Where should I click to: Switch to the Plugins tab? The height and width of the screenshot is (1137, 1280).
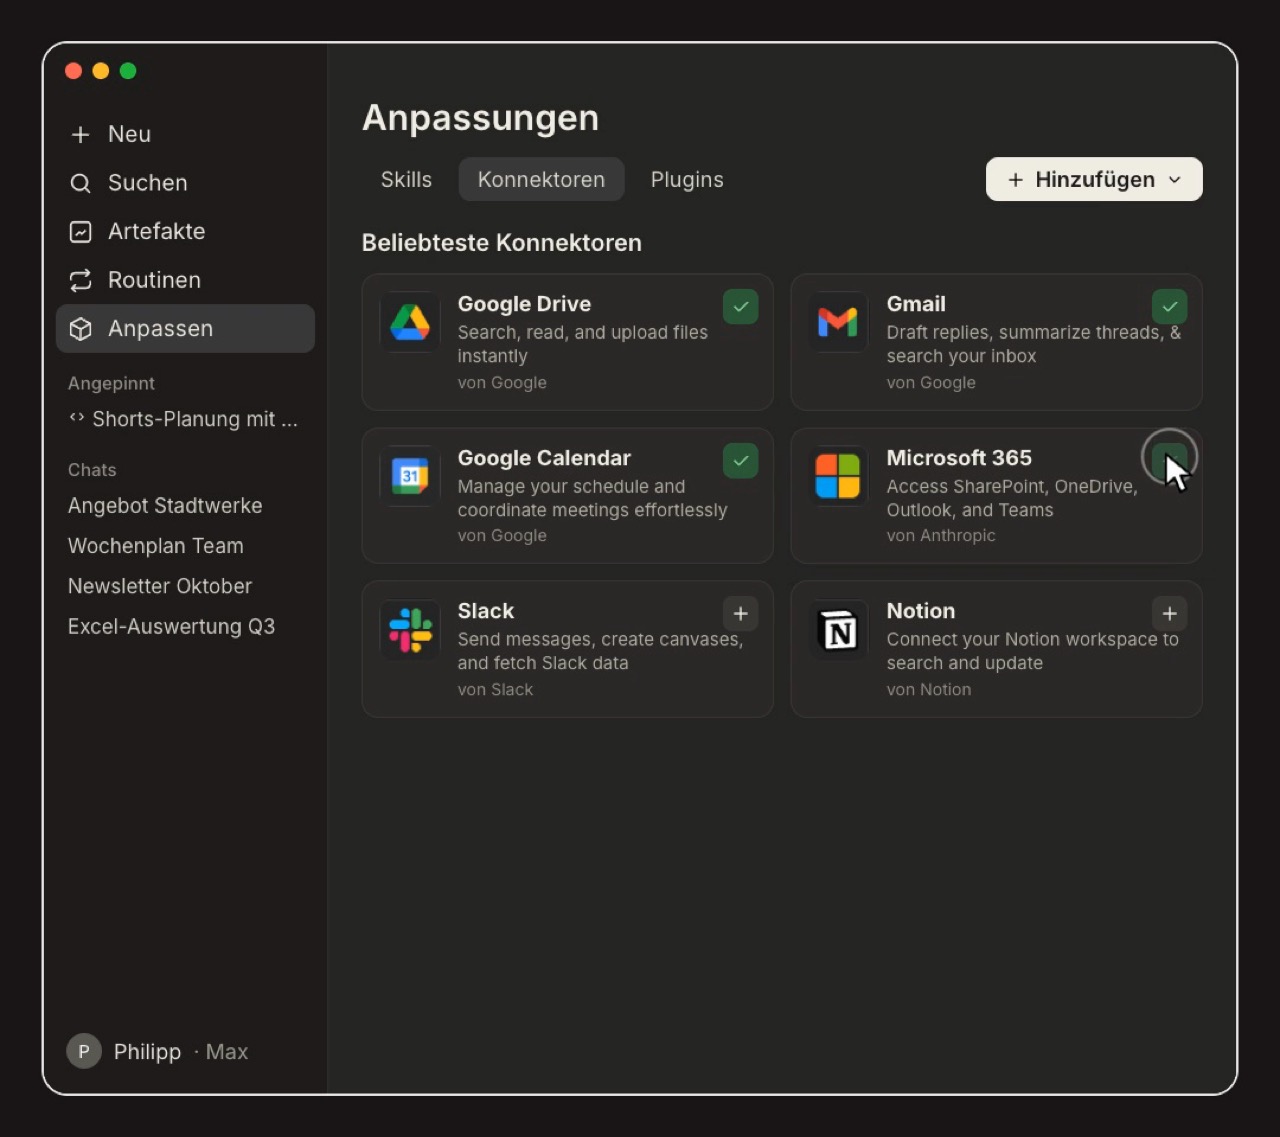pyautogui.click(x=687, y=180)
